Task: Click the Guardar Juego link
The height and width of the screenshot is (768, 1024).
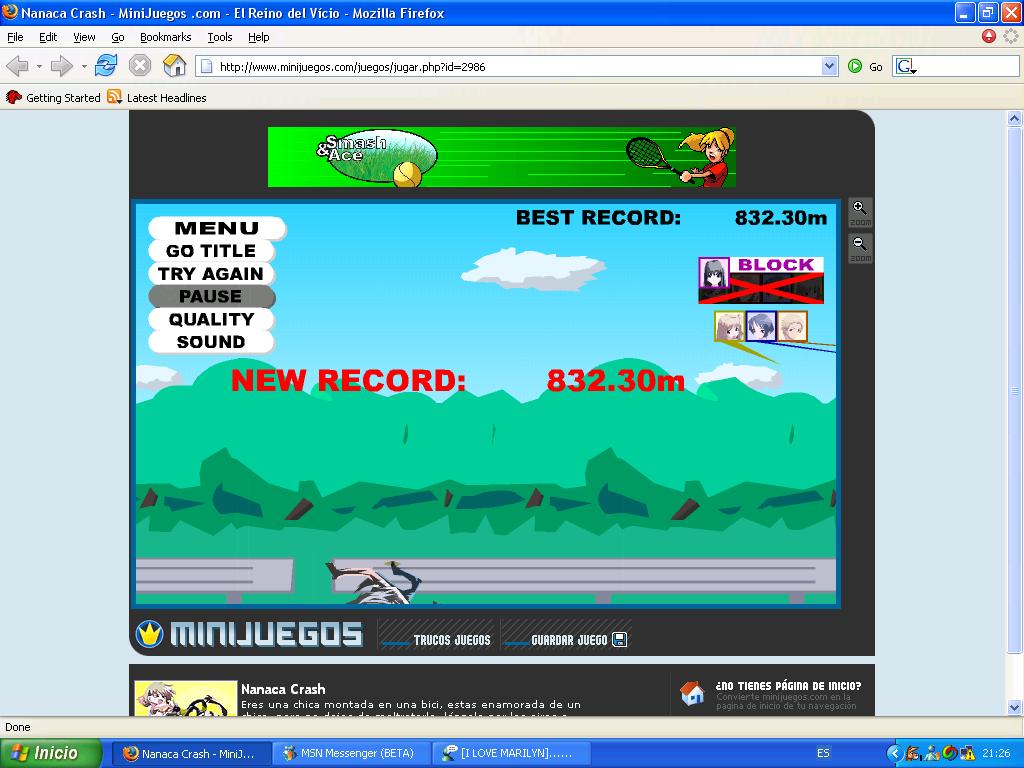Action: tap(569, 640)
